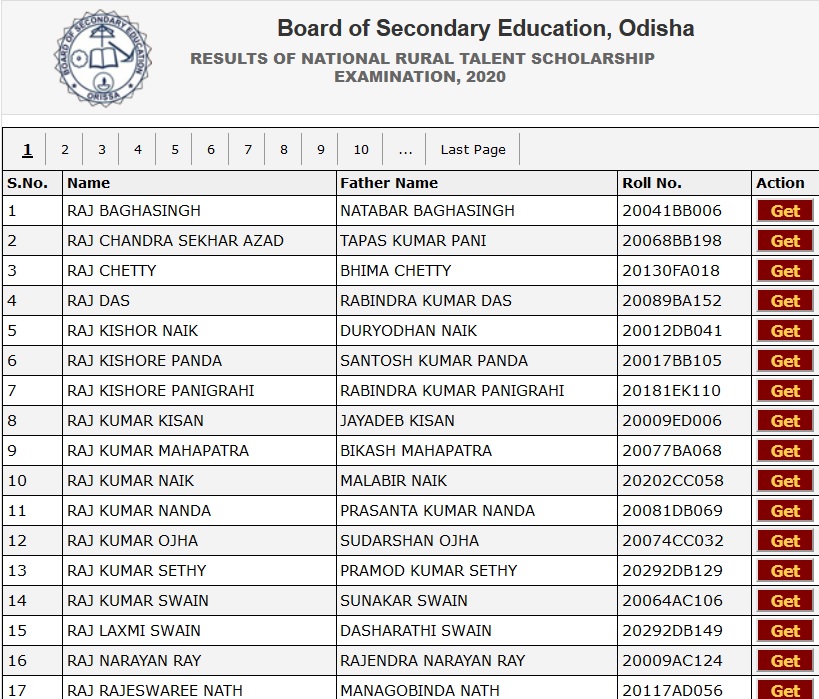Open results page 5
Viewport: 819px width, 699px height.
[x=174, y=149]
